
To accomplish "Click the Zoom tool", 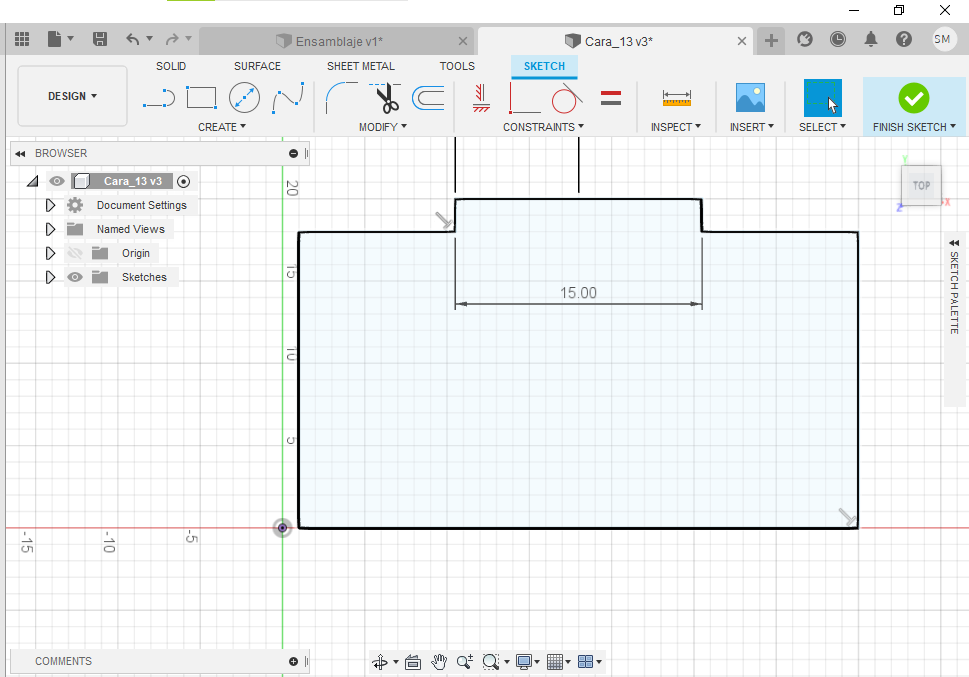I will 465,662.
